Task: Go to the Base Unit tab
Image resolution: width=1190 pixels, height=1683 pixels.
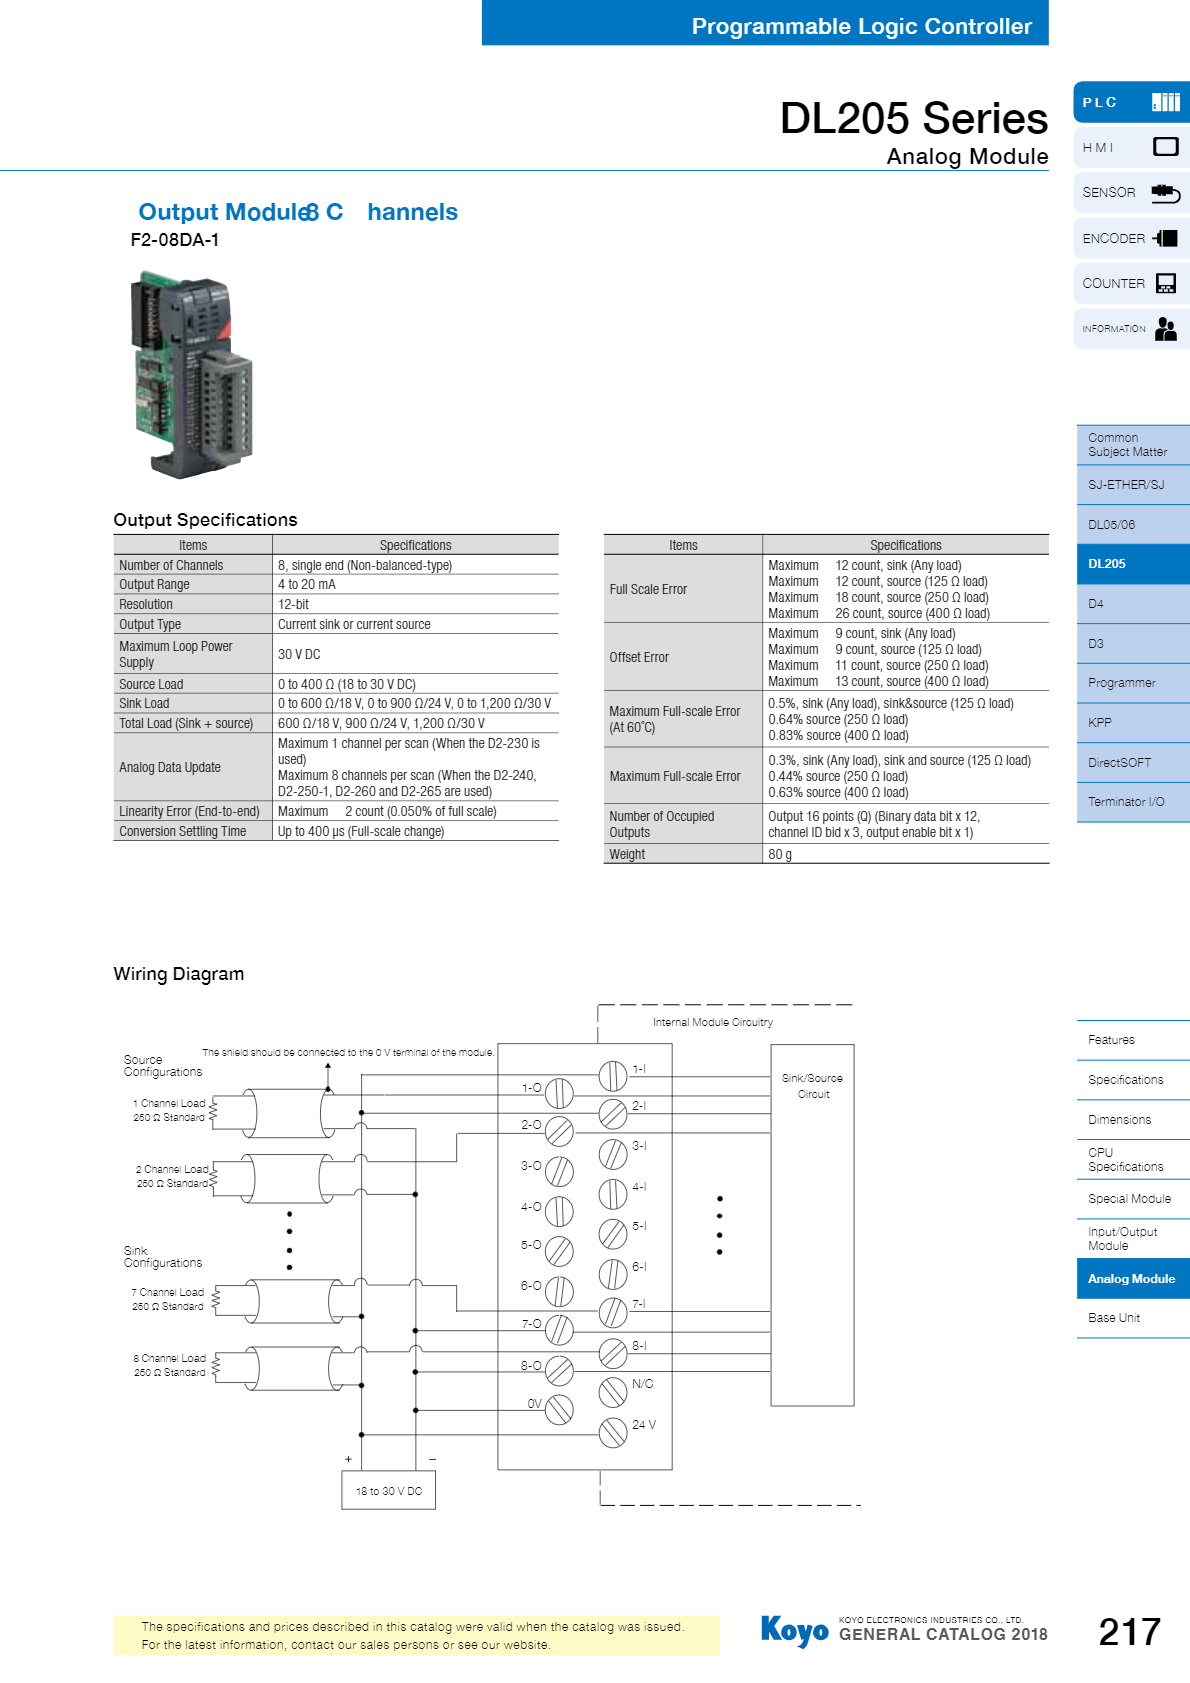Action: (1133, 1318)
